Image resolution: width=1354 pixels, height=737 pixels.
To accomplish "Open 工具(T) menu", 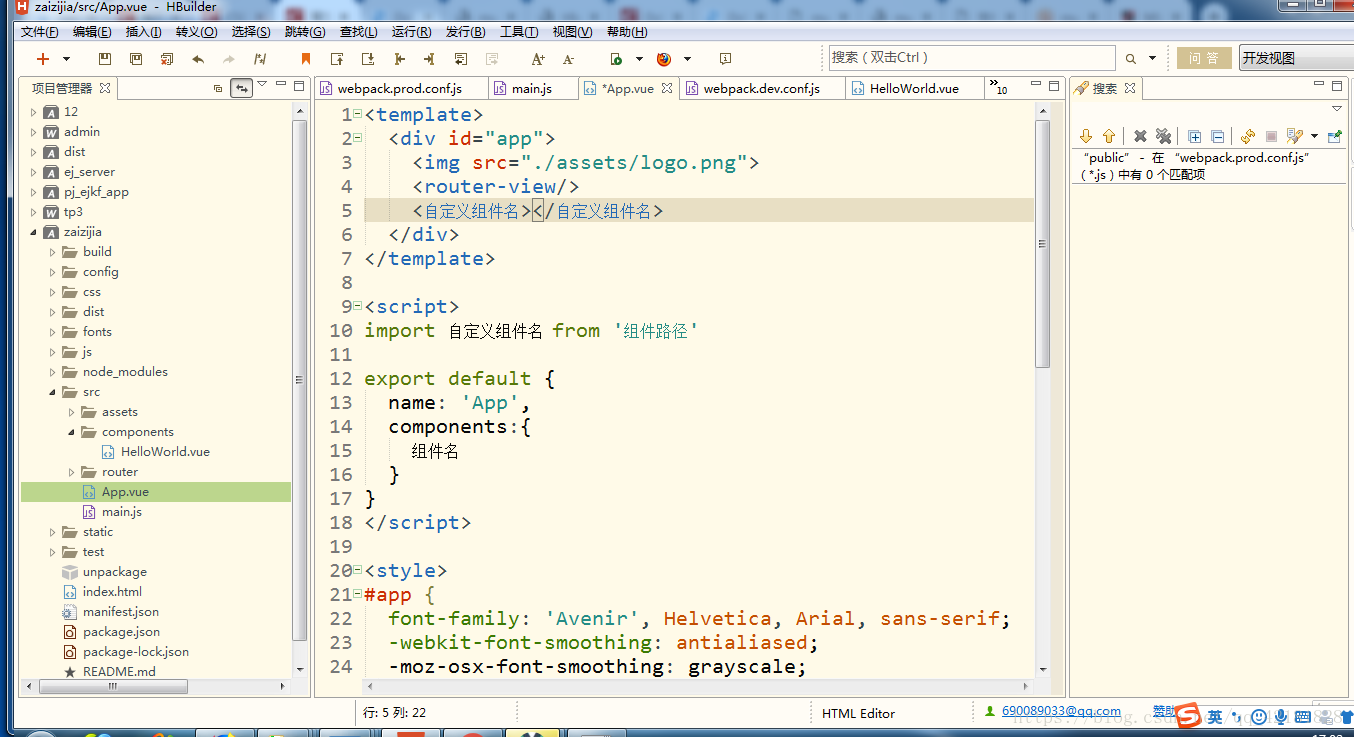I will coord(519,32).
